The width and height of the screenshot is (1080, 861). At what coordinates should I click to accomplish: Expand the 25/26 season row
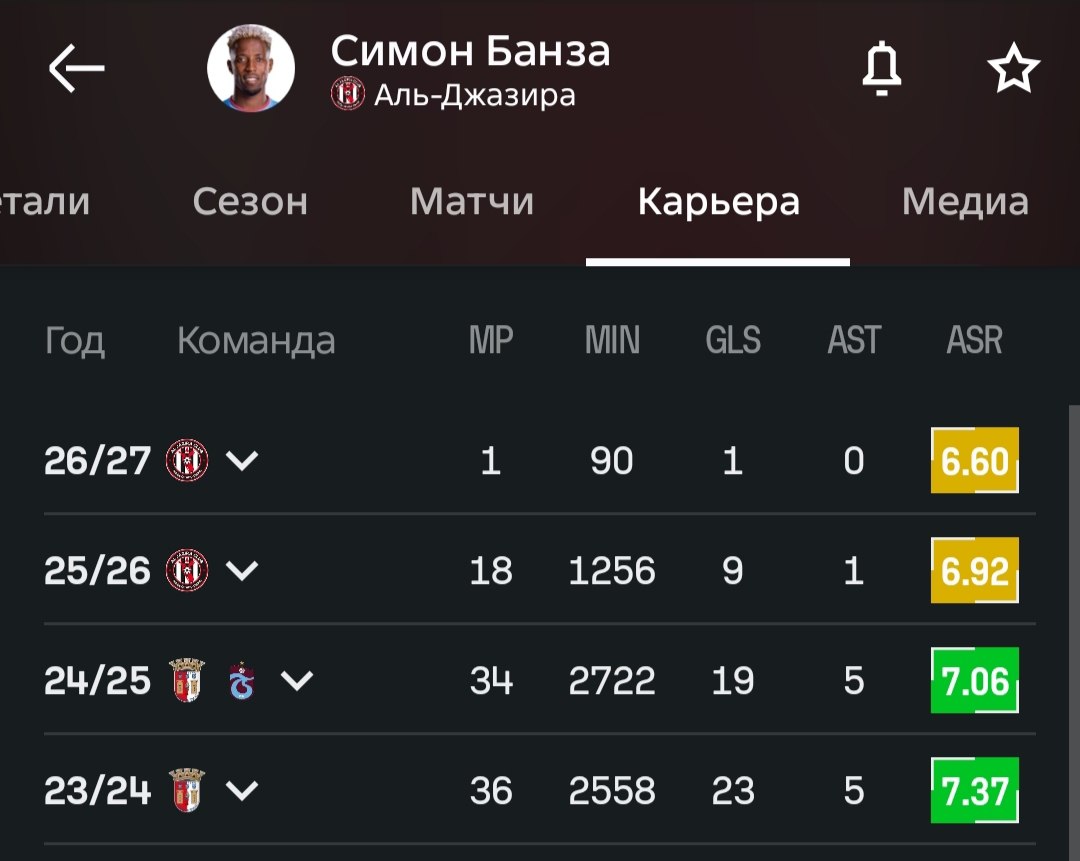coord(242,570)
